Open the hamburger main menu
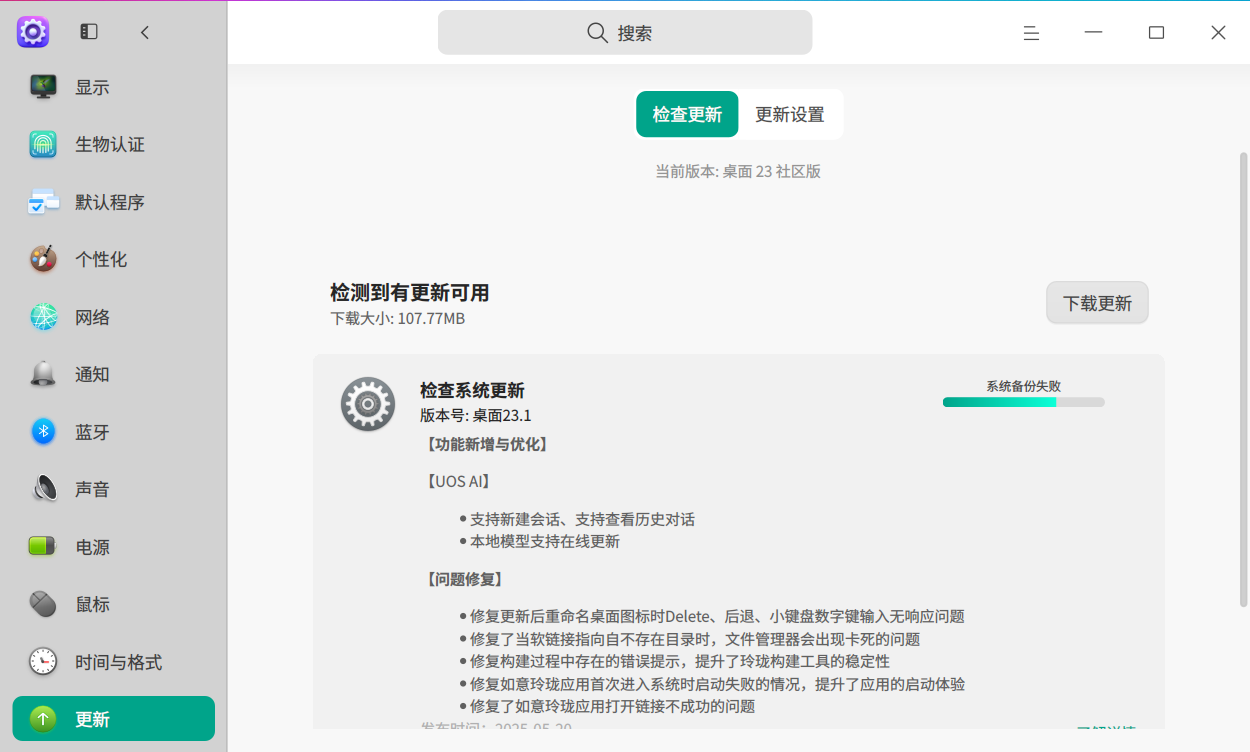This screenshot has width=1250, height=752. (1031, 33)
